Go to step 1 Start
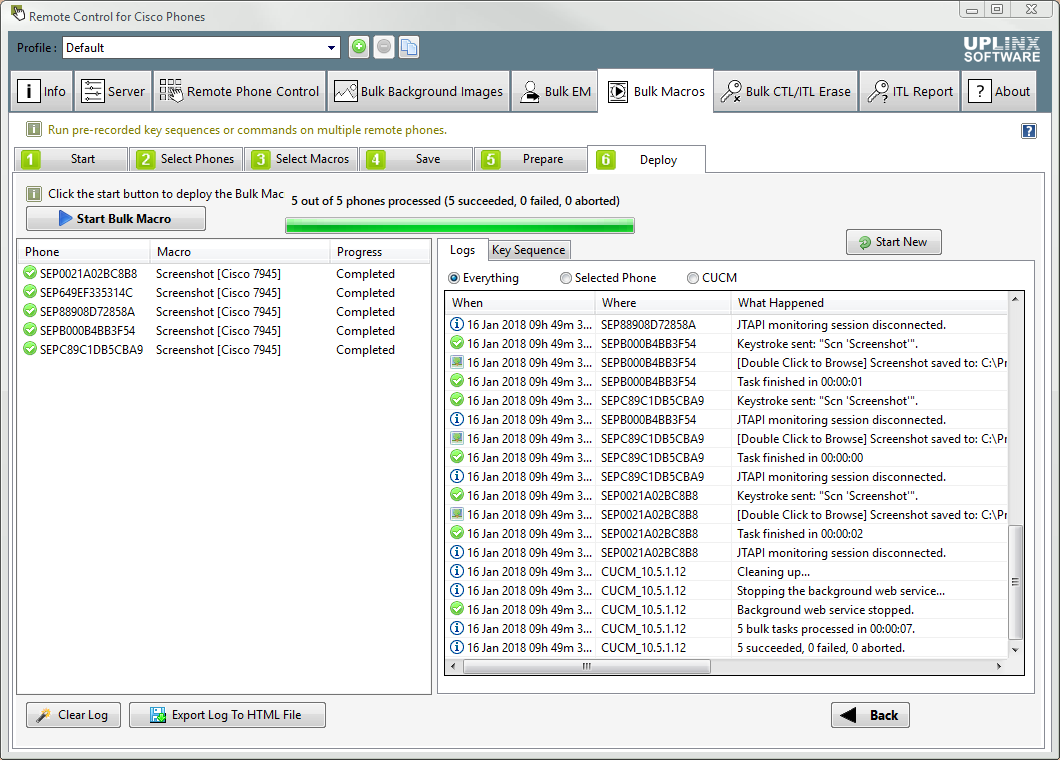Screen dimensions: 1060x760 pyautogui.click(x=71, y=159)
